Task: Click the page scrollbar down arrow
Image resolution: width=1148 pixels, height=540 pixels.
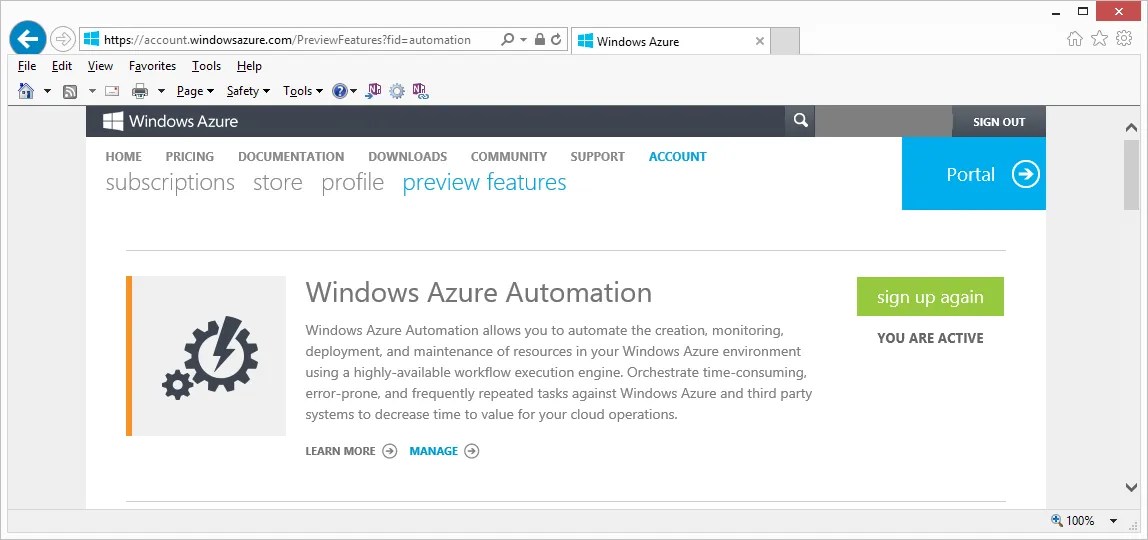Action: [1130, 487]
